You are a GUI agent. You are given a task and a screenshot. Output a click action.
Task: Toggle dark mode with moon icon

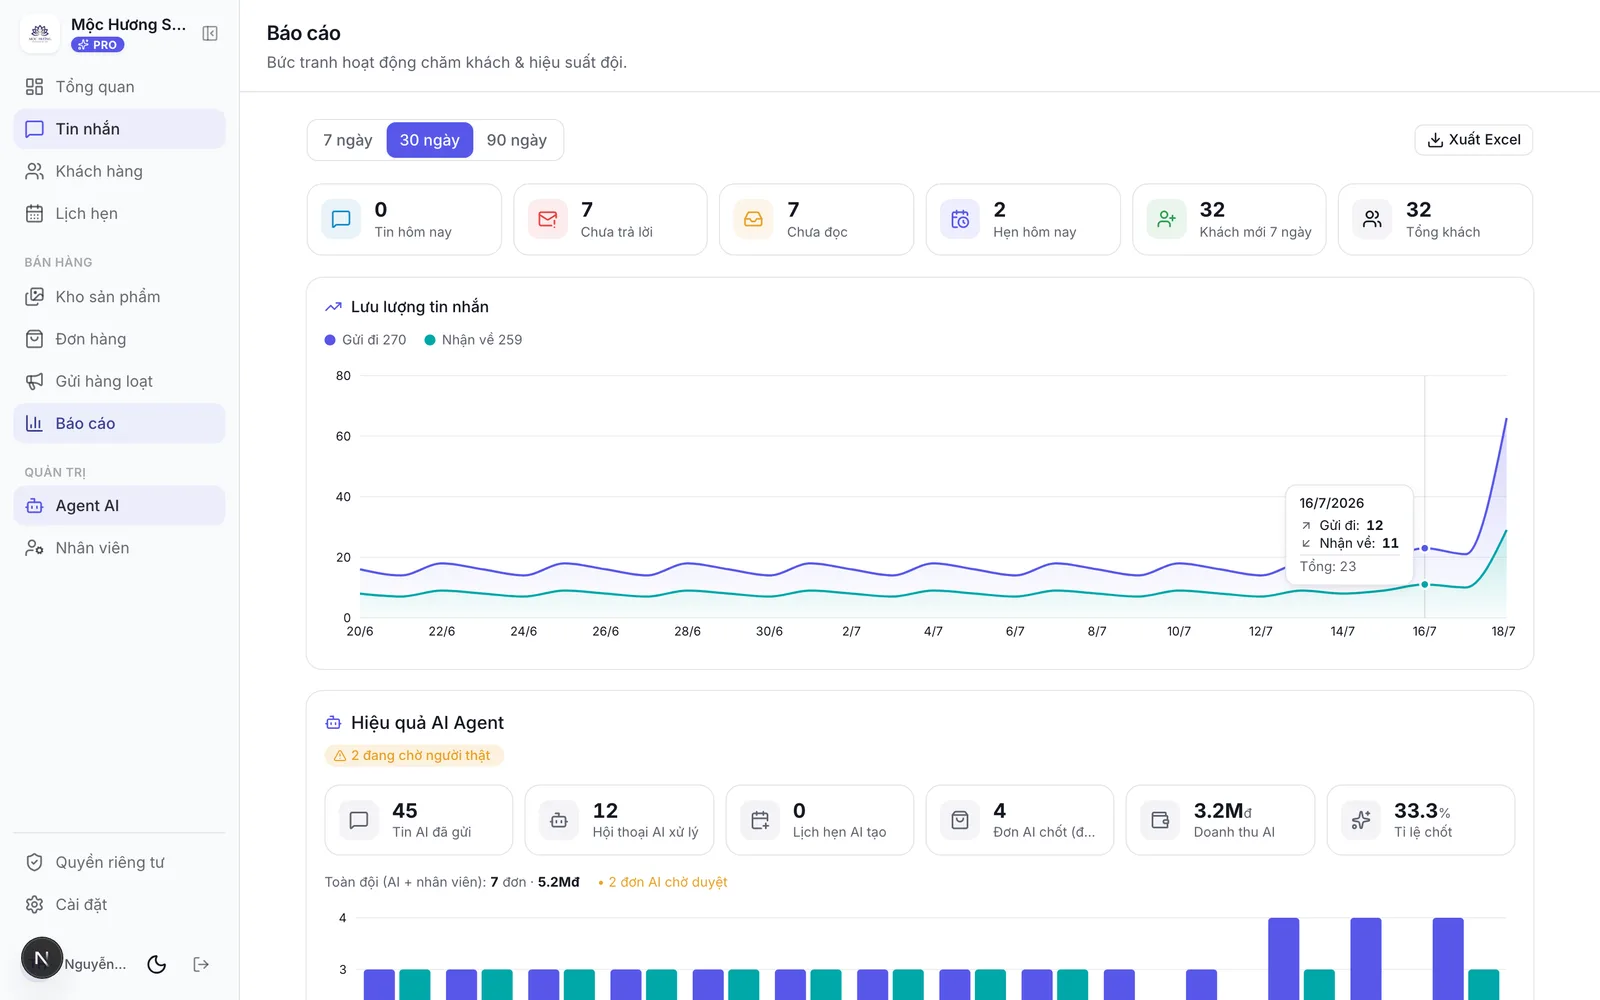pyautogui.click(x=157, y=964)
